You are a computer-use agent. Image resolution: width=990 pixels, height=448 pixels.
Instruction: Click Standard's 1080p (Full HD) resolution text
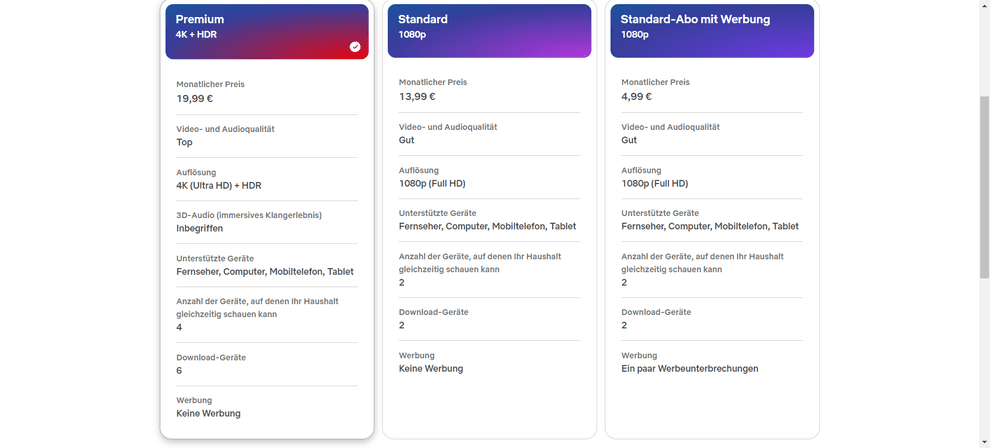(x=432, y=184)
